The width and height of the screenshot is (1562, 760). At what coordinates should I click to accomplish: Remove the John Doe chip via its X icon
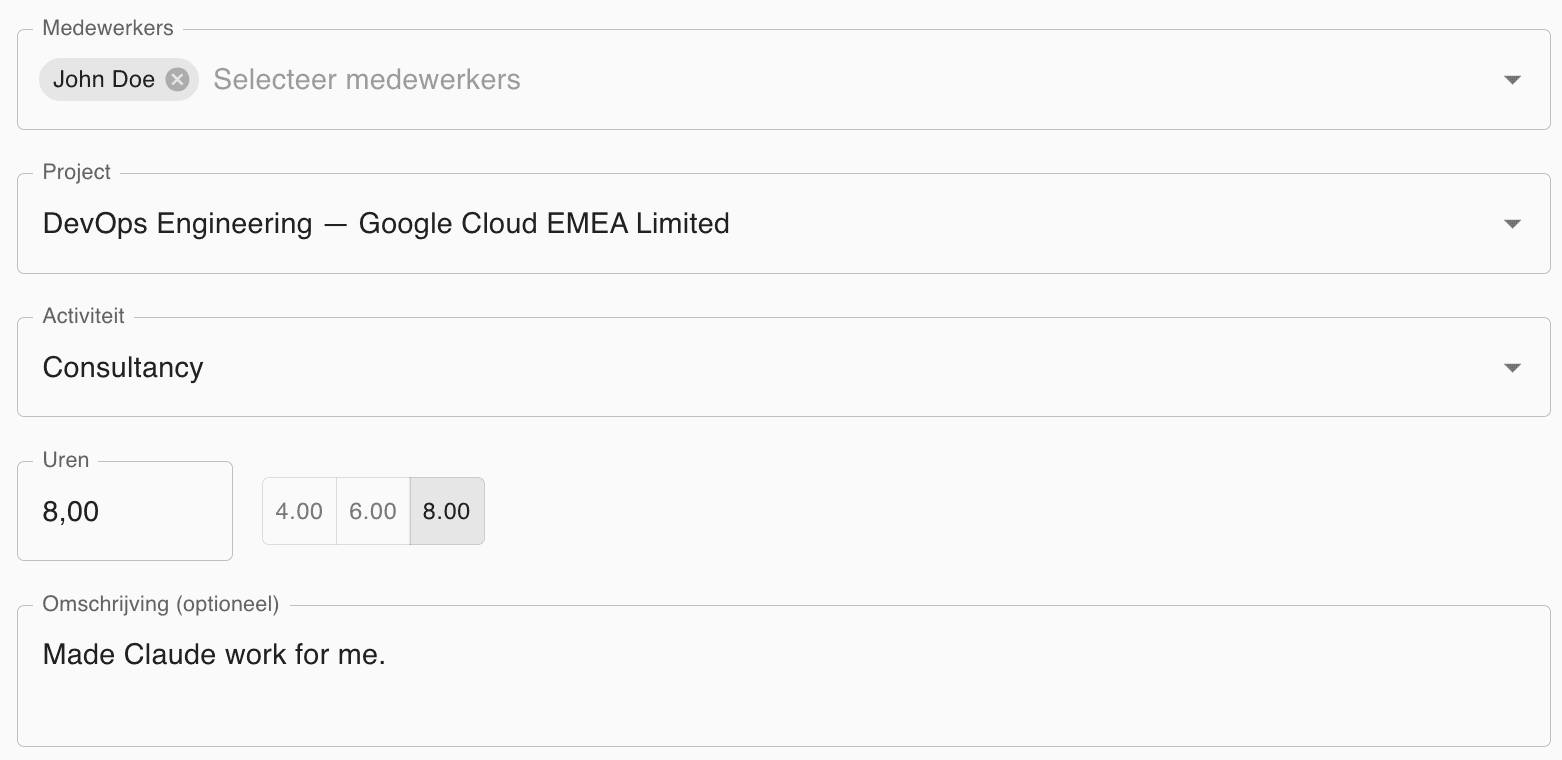point(177,80)
